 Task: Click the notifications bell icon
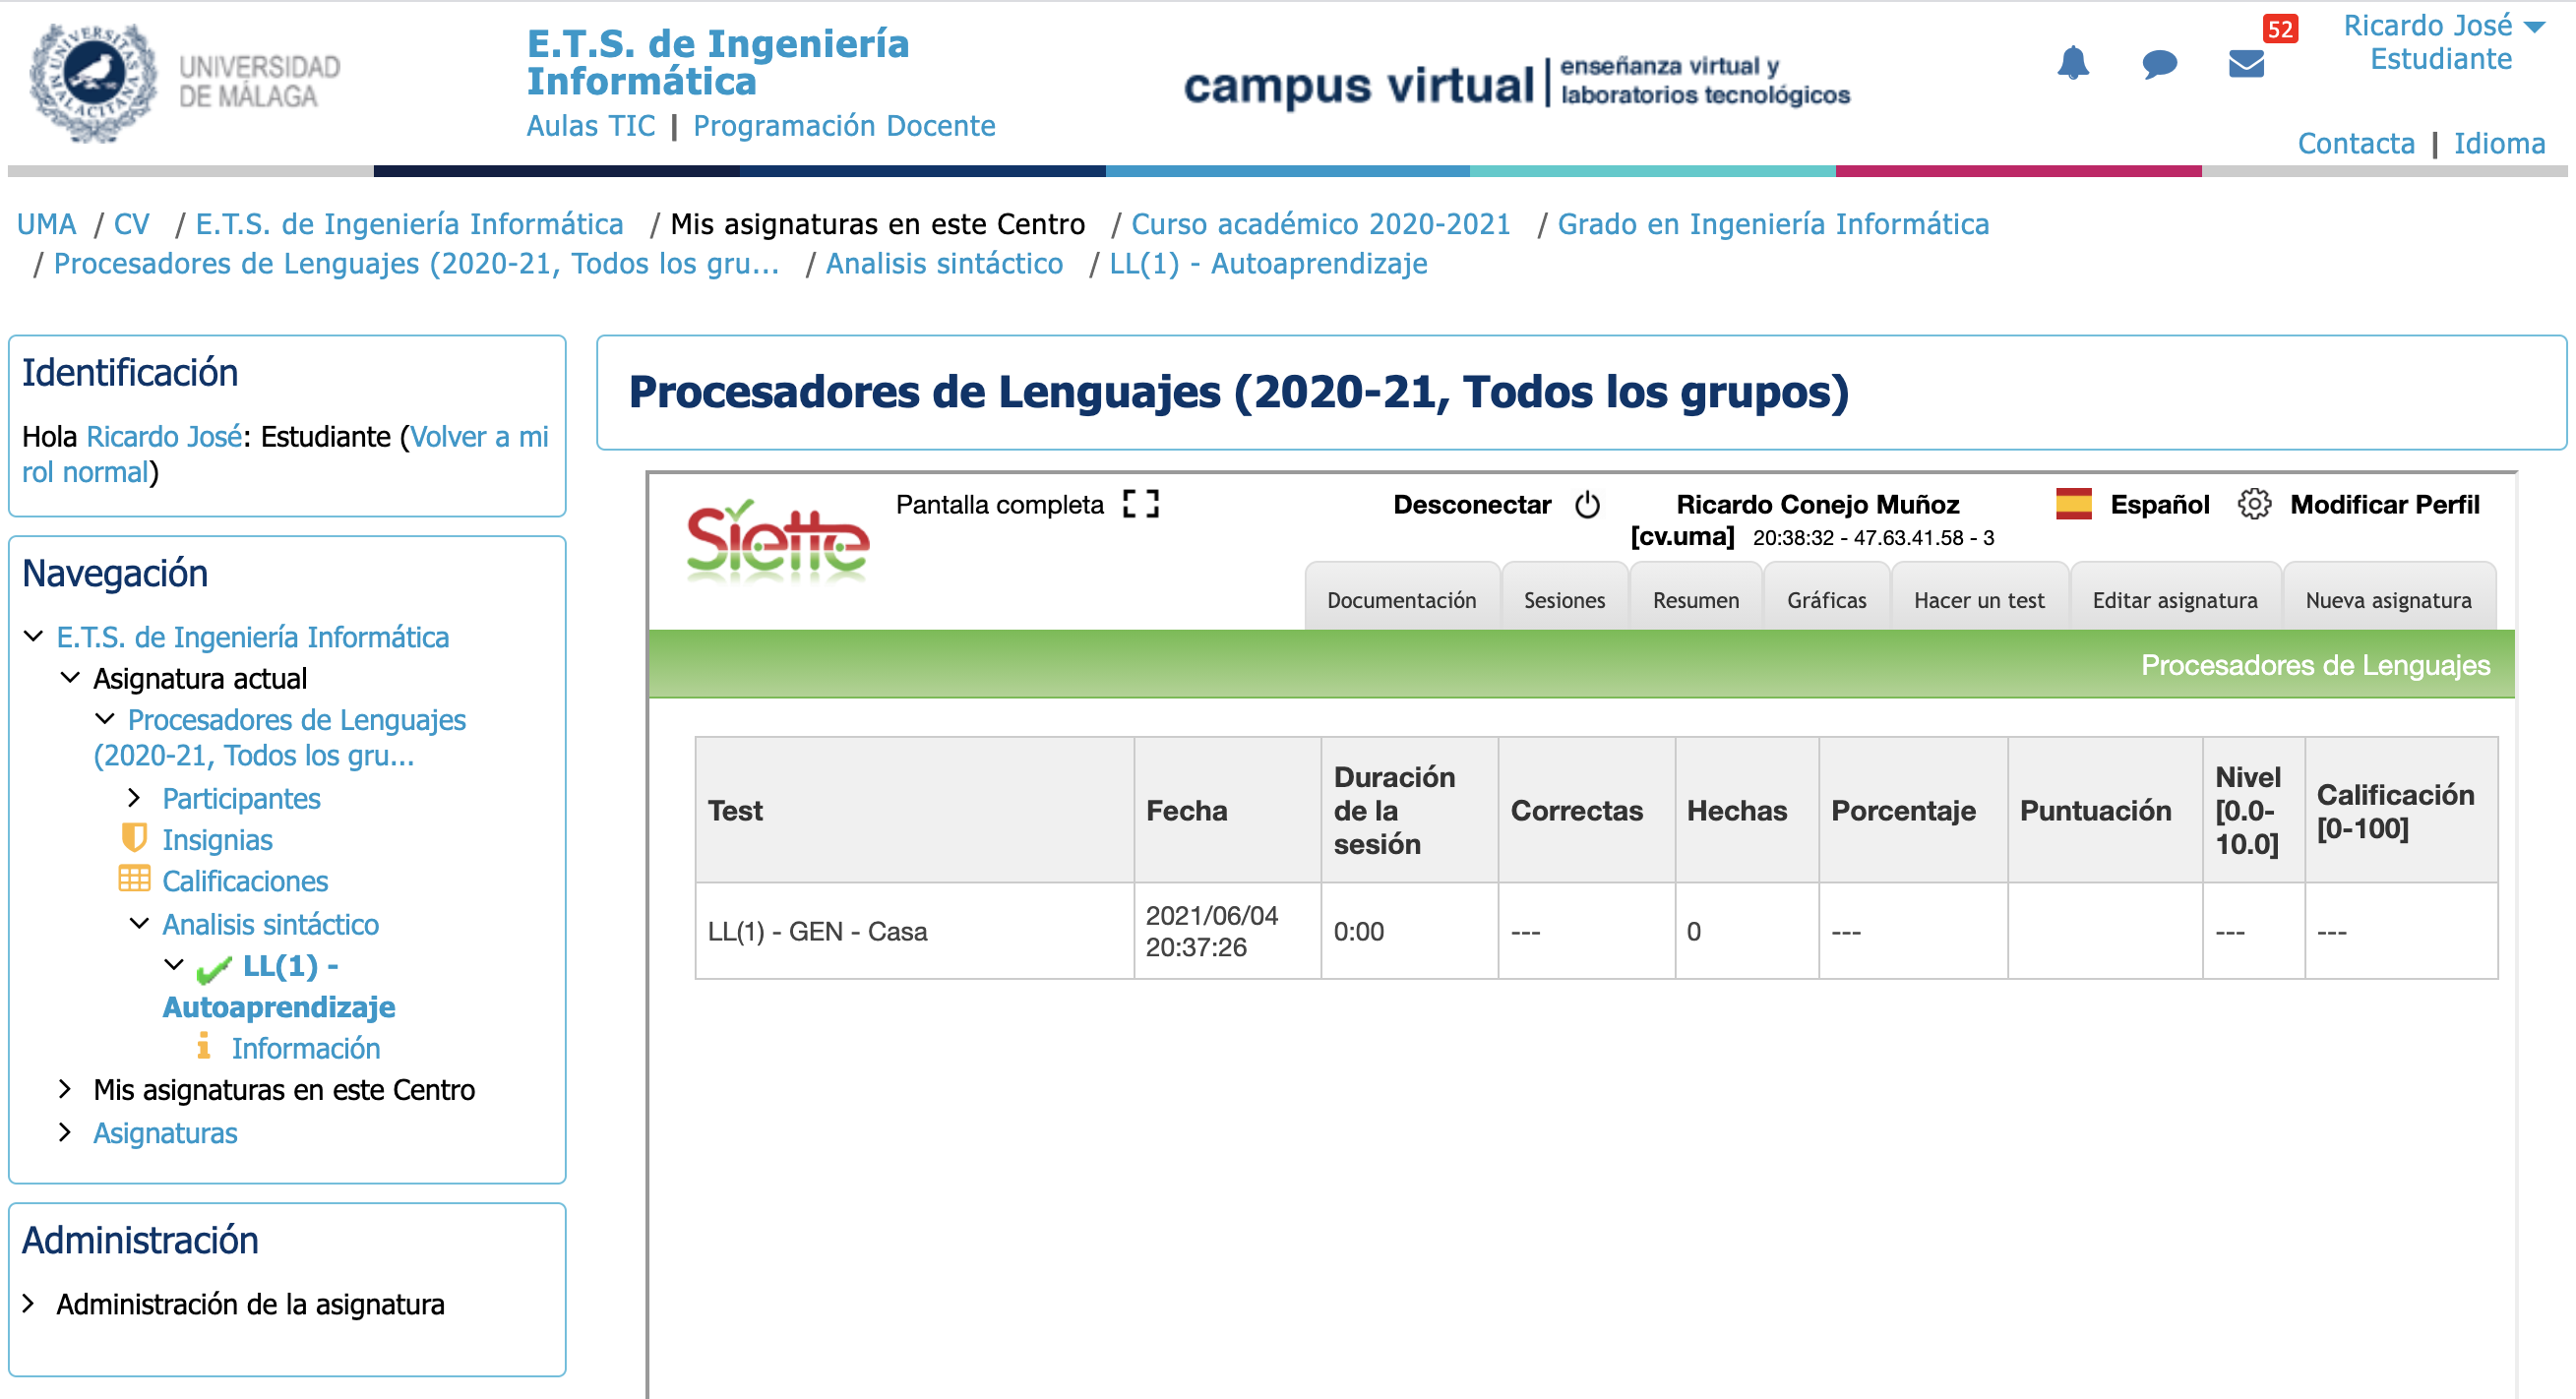pyautogui.click(x=2072, y=64)
